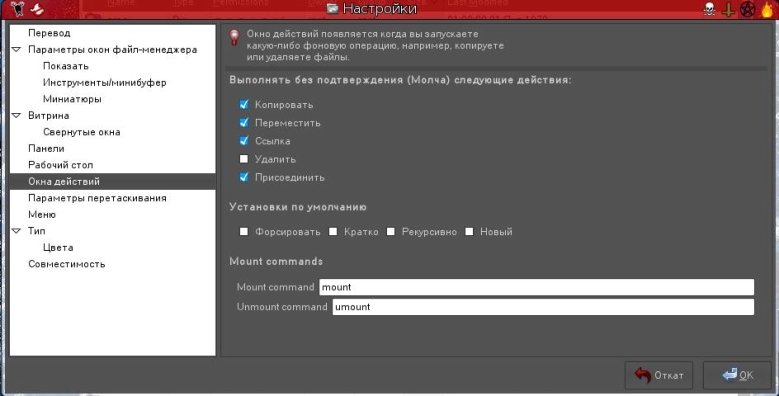This screenshot has height=396, width=779.
Task: Enable the Удалить checkbox
Action: 244,159
